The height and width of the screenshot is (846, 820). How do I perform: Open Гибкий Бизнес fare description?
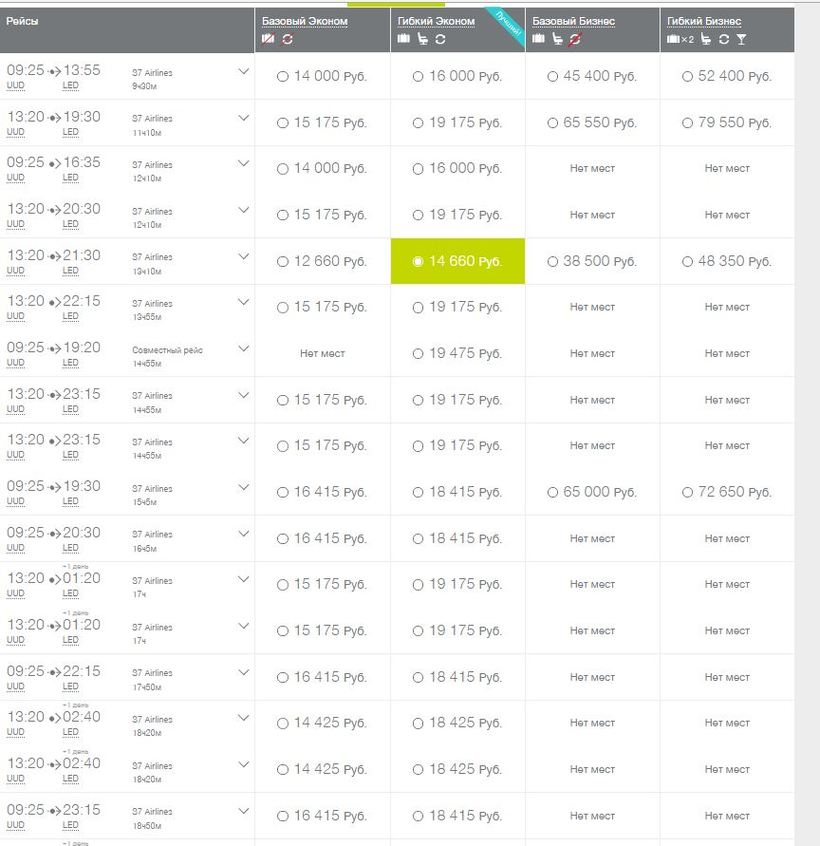pos(704,21)
